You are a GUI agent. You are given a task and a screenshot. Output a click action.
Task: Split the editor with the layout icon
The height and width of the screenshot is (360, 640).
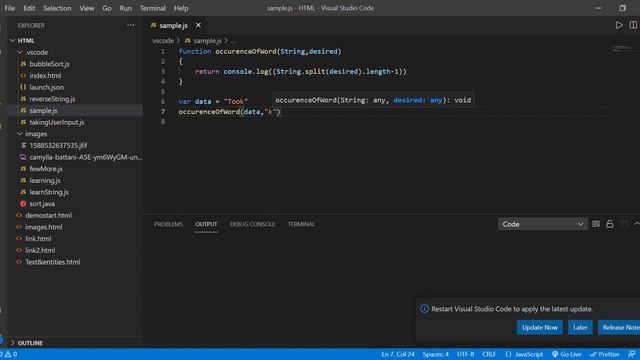(633, 25)
